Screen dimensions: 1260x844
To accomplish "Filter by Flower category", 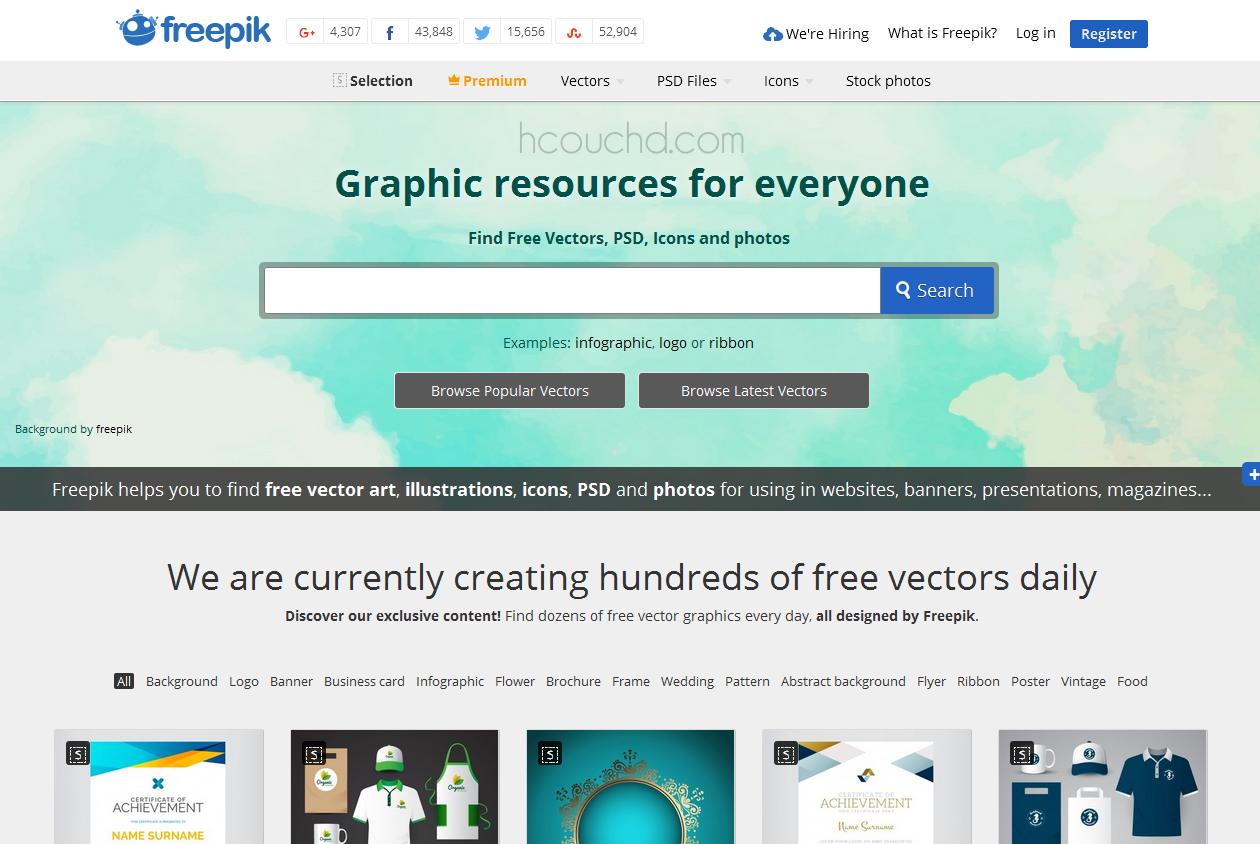I will tap(515, 681).
